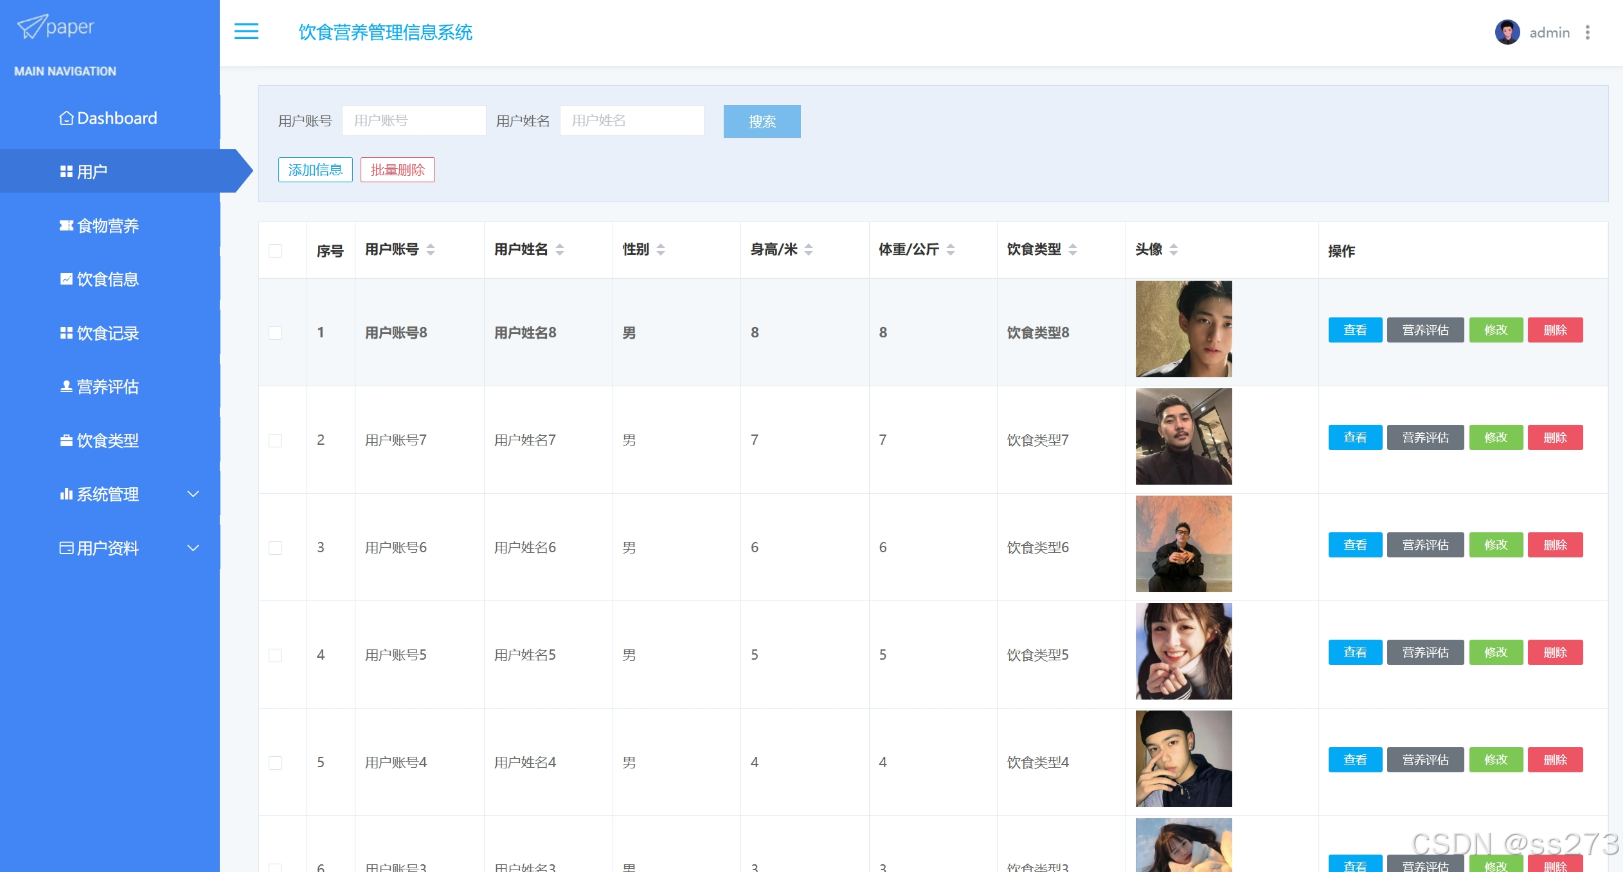This screenshot has height=872, width=1623.
Task: Check the row checkbox for 用户账号4
Action: (x=275, y=763)
